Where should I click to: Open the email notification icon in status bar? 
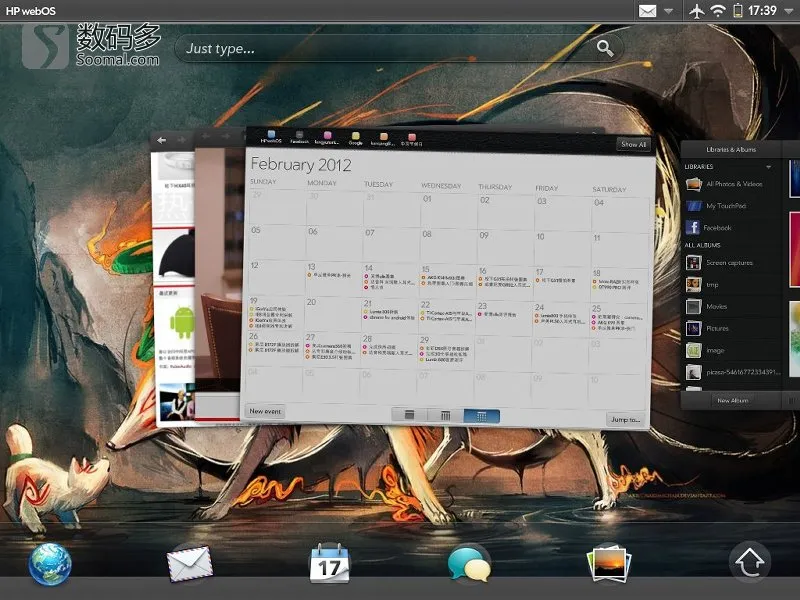click(647, 11)
